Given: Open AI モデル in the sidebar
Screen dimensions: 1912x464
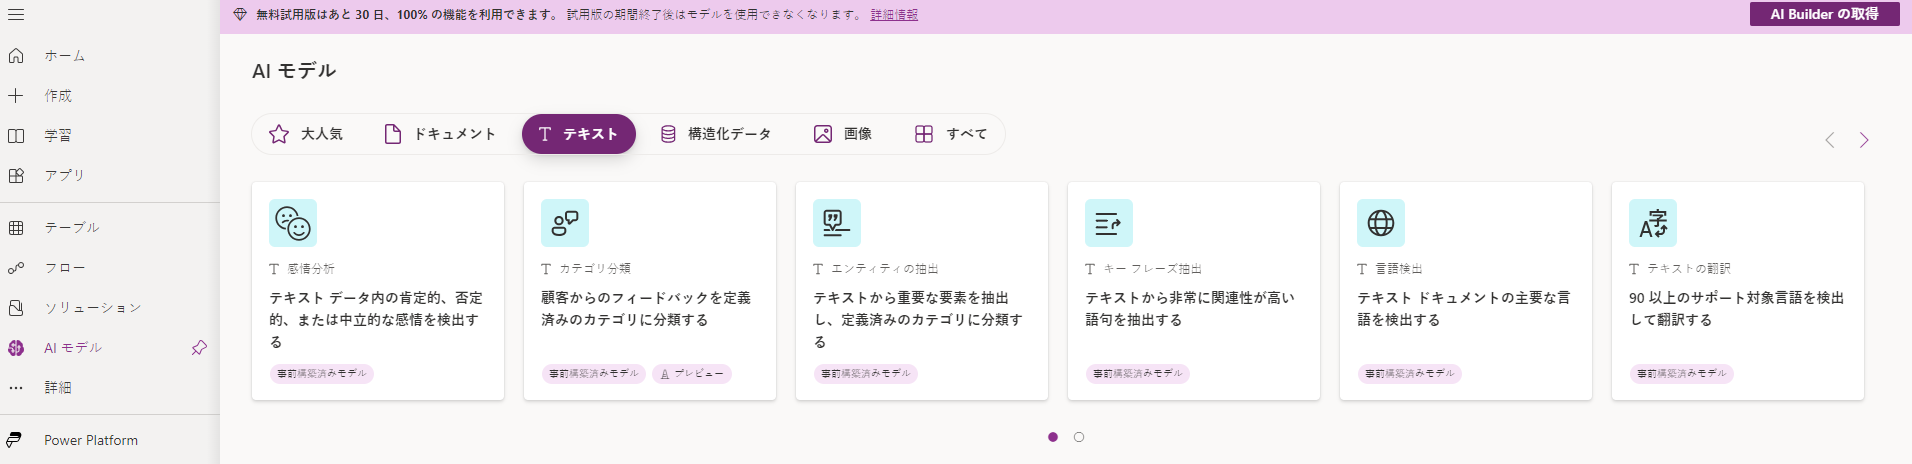Looking at the screenshot, I should tap(110, 348).
